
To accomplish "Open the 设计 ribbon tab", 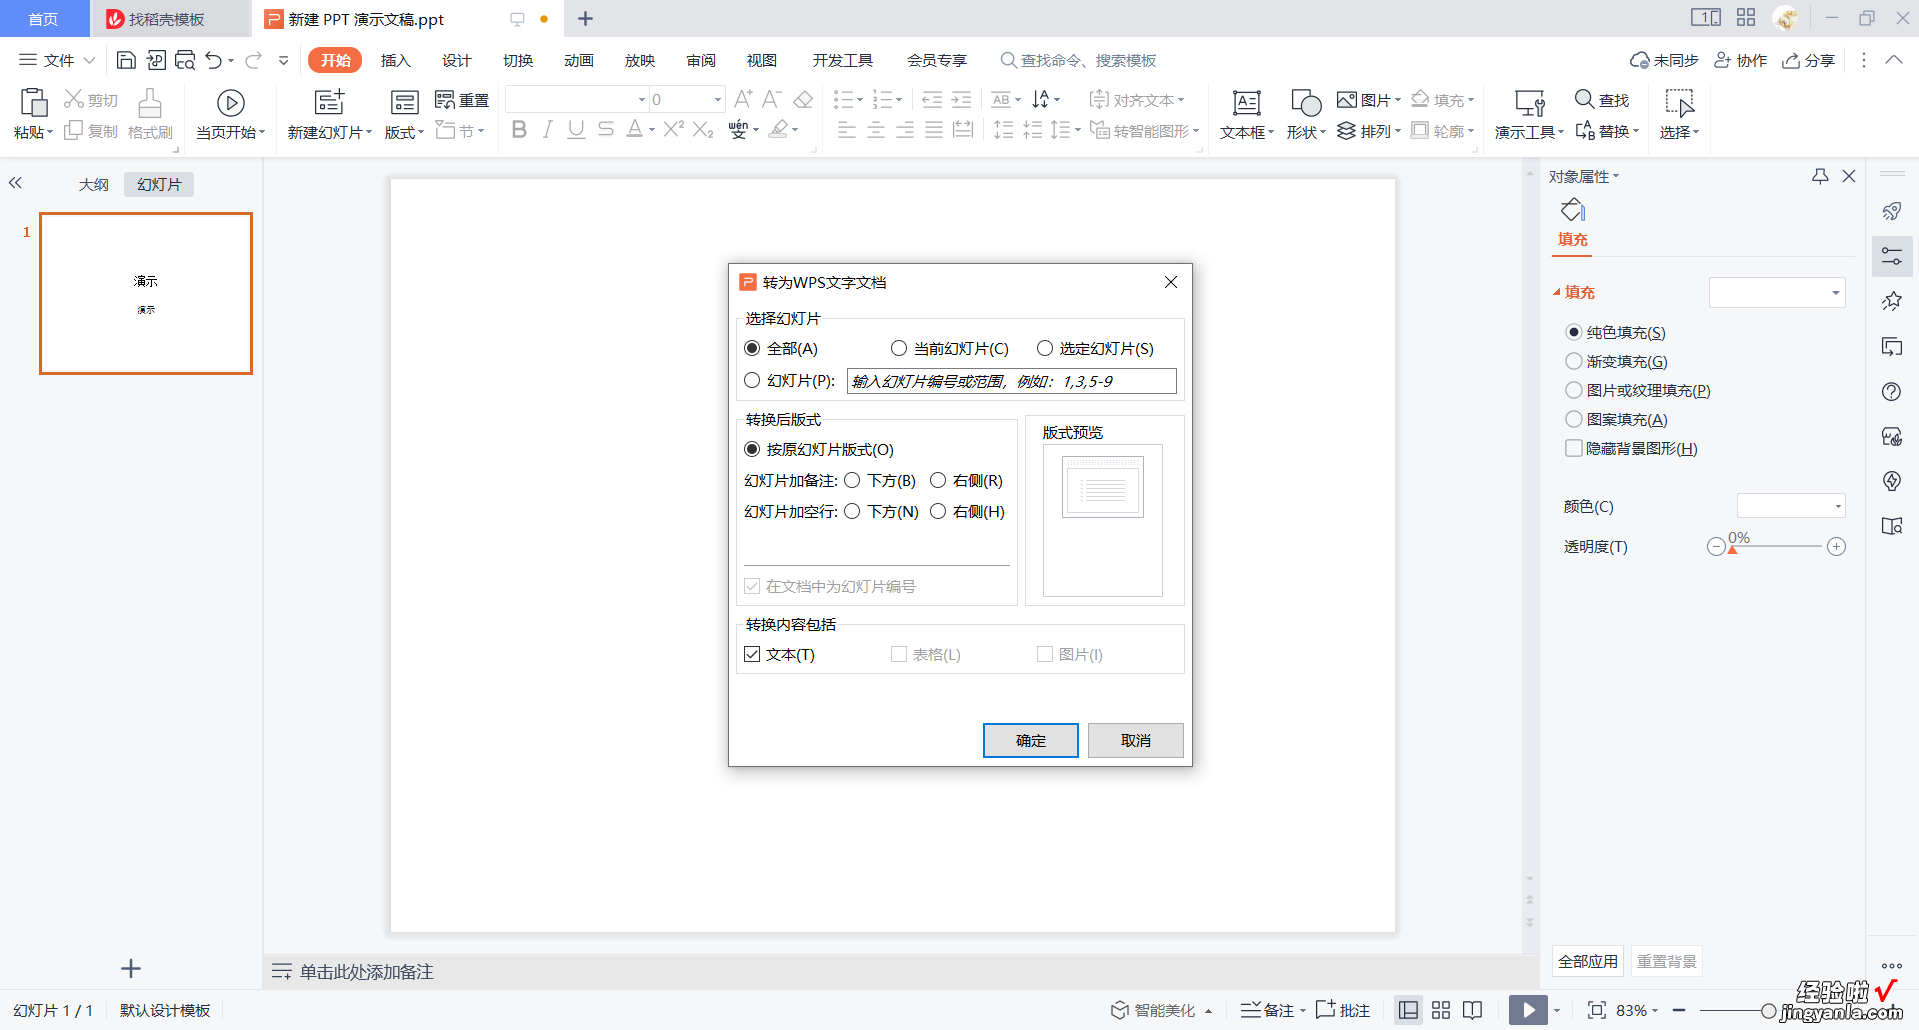I will [x=457, y=60].
